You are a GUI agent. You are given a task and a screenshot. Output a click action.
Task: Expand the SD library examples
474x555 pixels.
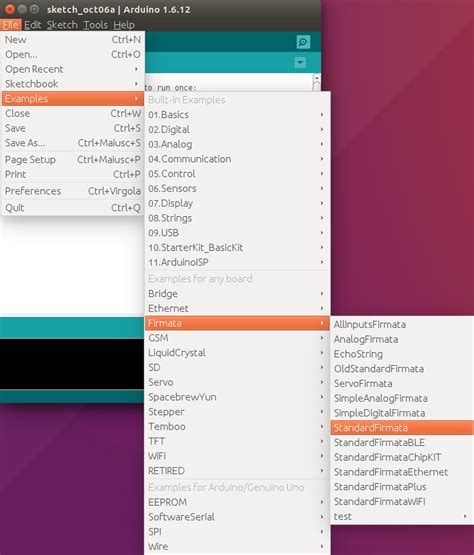[x=237, y=367]
